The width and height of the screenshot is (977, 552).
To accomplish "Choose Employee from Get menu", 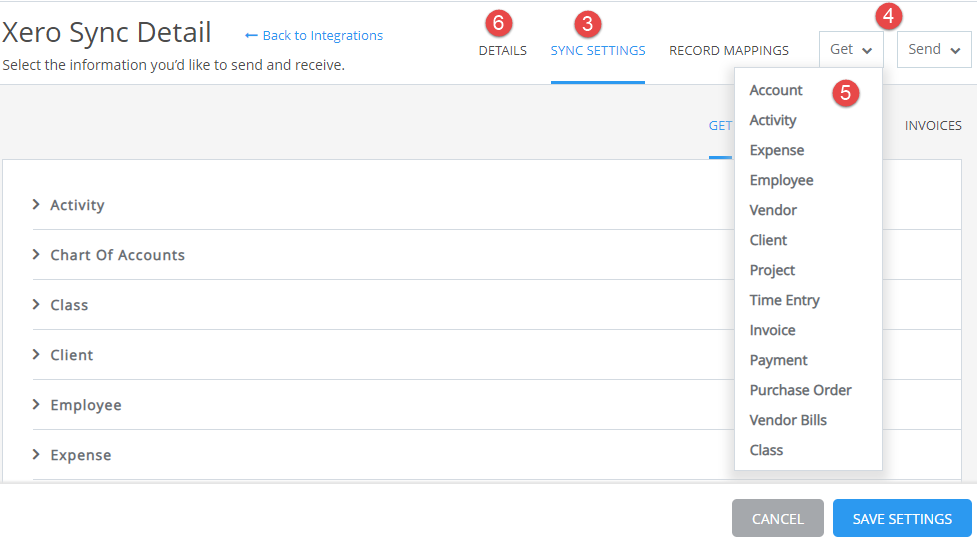I will tap(781, 180).
